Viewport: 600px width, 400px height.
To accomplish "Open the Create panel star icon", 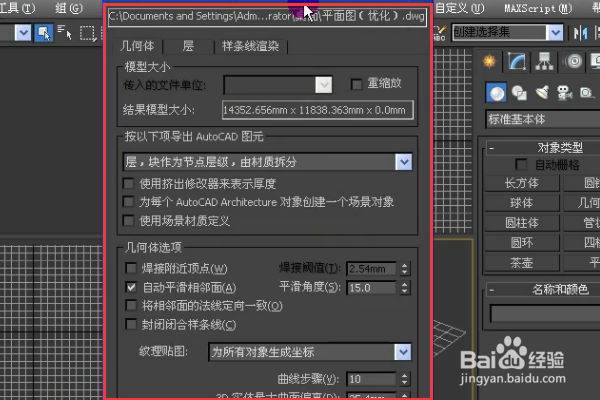I will coord(489,61).
